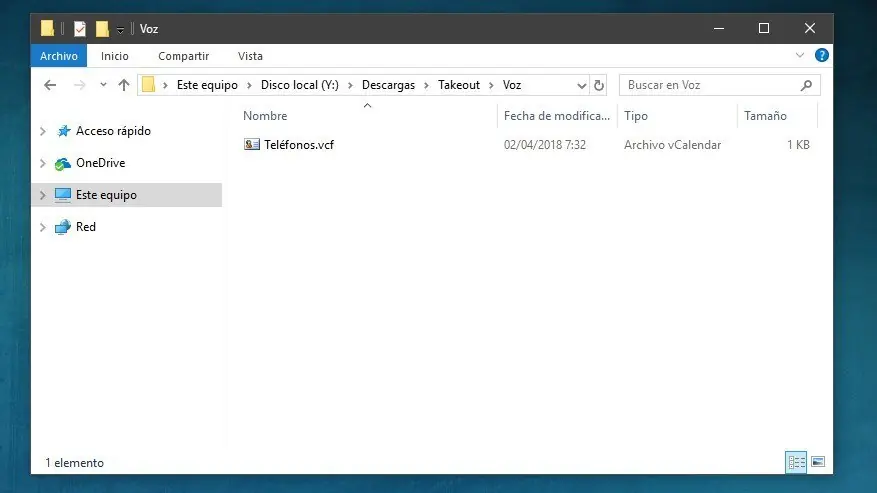Open the blue Help question mark
Image resolution: width=877 pixels, height=493 pixels.
pyautogui.click(x=821, y=55)
